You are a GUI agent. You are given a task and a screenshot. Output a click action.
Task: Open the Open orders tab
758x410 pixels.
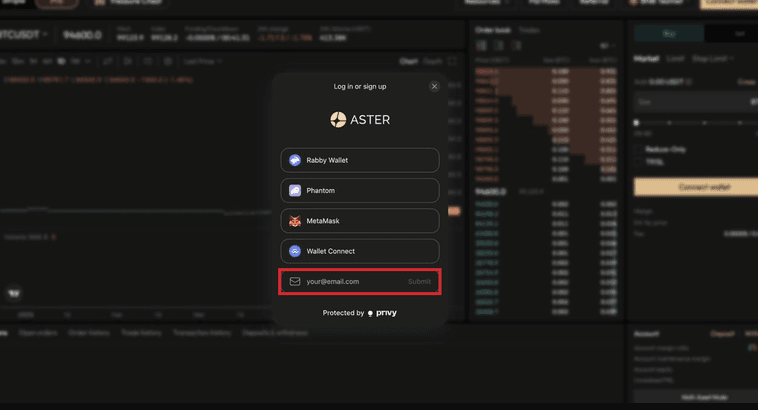38,333
